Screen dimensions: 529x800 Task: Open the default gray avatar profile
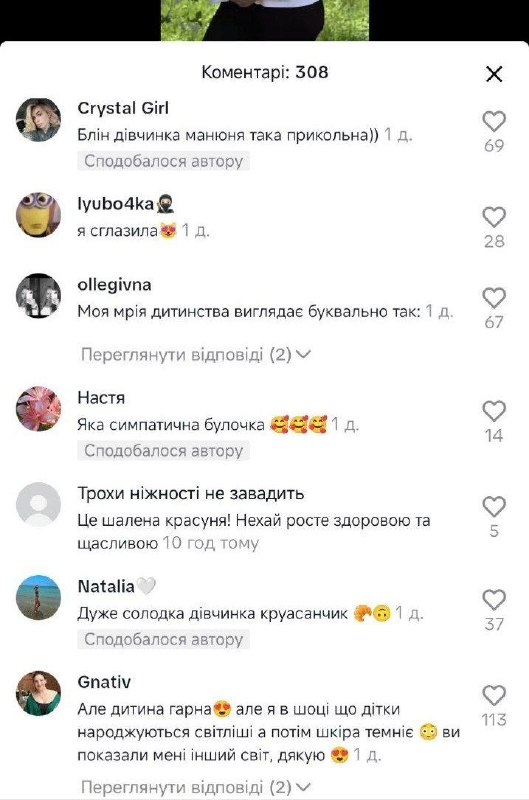pos(38,504)
